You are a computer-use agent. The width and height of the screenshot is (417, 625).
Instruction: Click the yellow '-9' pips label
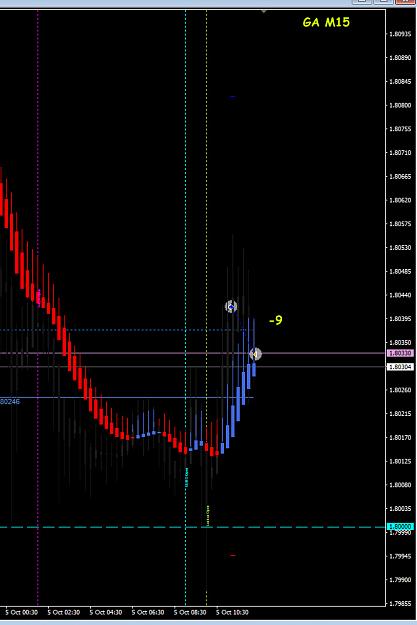[275, 320]
